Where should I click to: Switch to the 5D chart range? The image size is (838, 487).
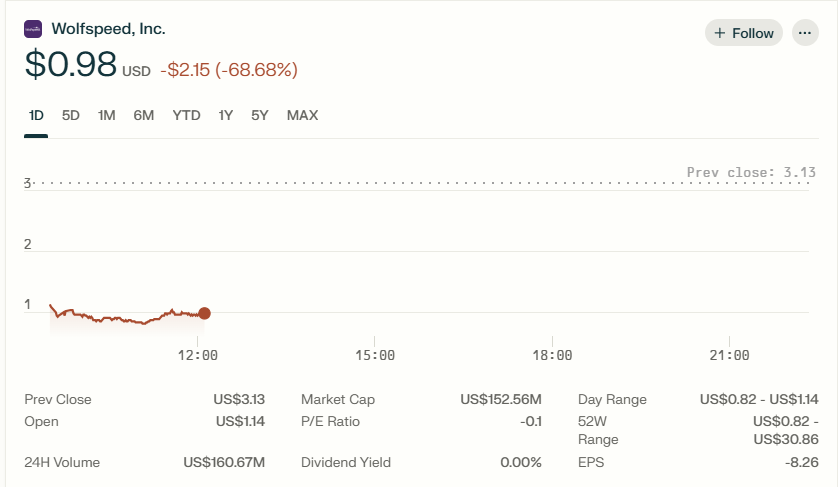pyautogui.click(x=71, y=115)
